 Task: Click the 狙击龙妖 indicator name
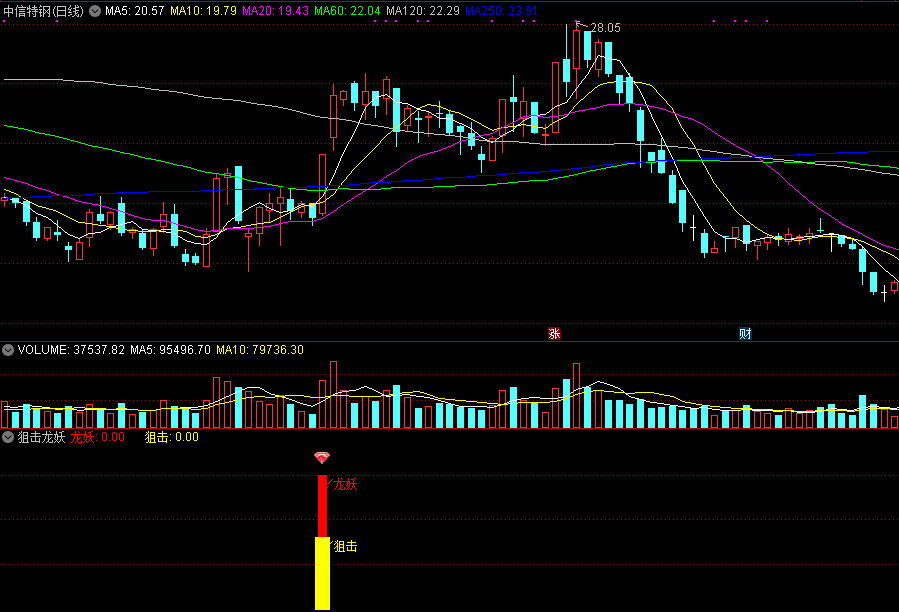pos(41,437)
